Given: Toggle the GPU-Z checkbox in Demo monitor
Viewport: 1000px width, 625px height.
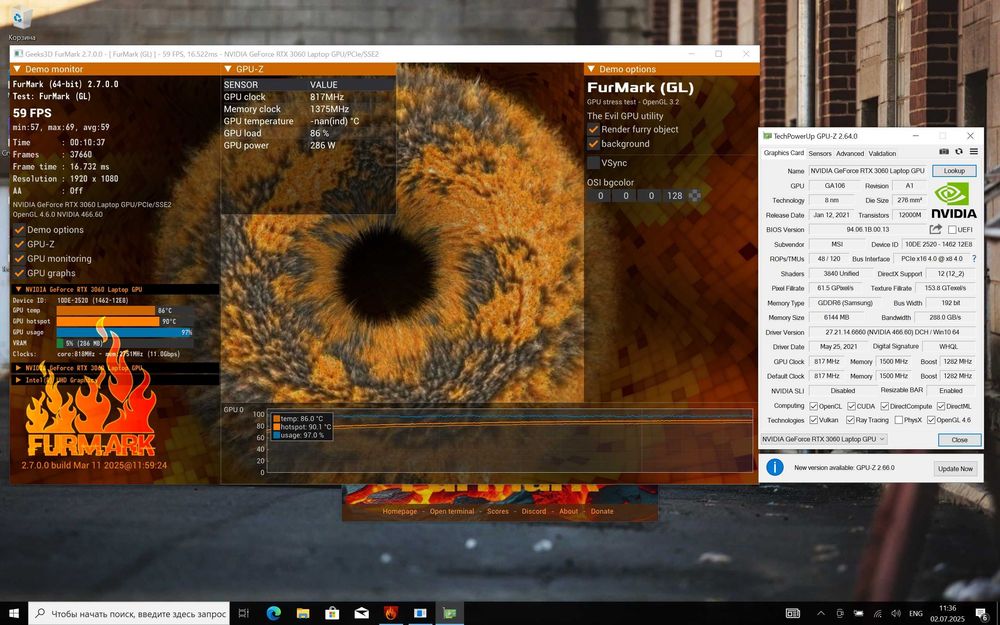Looking at the screenshot, I should coord(20,244).
